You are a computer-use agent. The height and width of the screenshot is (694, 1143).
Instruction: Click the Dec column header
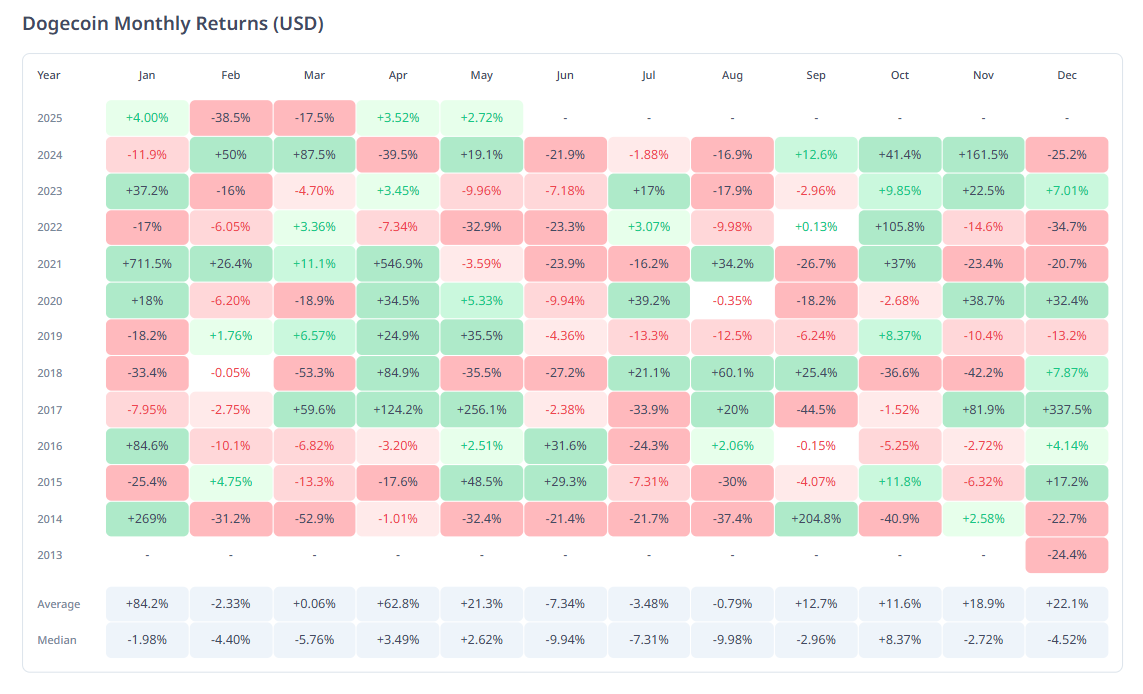pos(1066,75)
